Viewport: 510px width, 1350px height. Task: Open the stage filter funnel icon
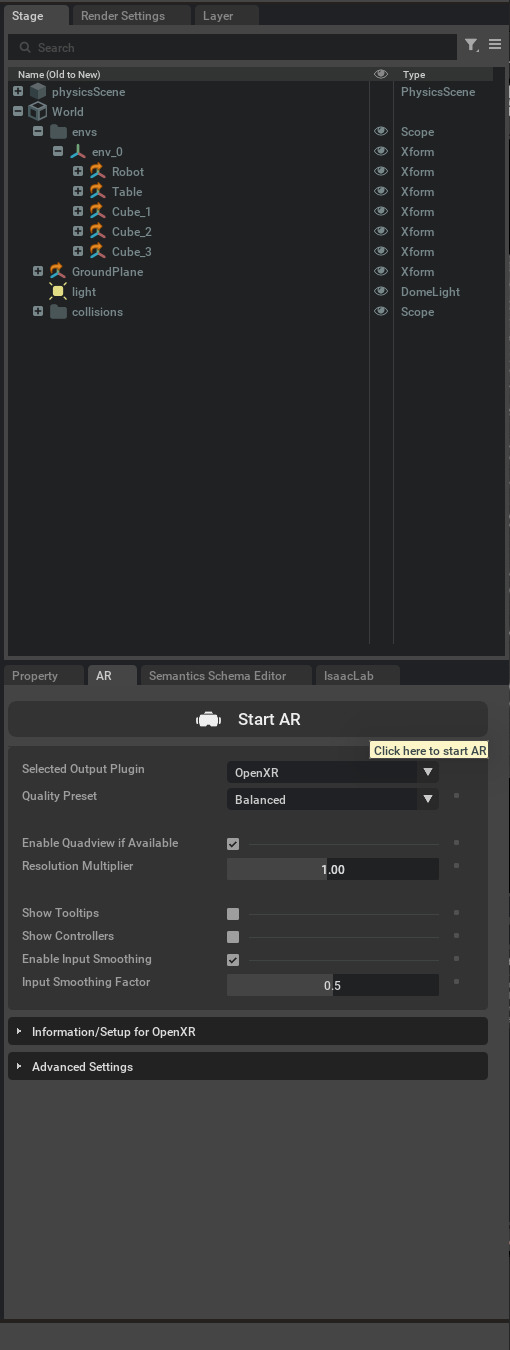(471, 45)
